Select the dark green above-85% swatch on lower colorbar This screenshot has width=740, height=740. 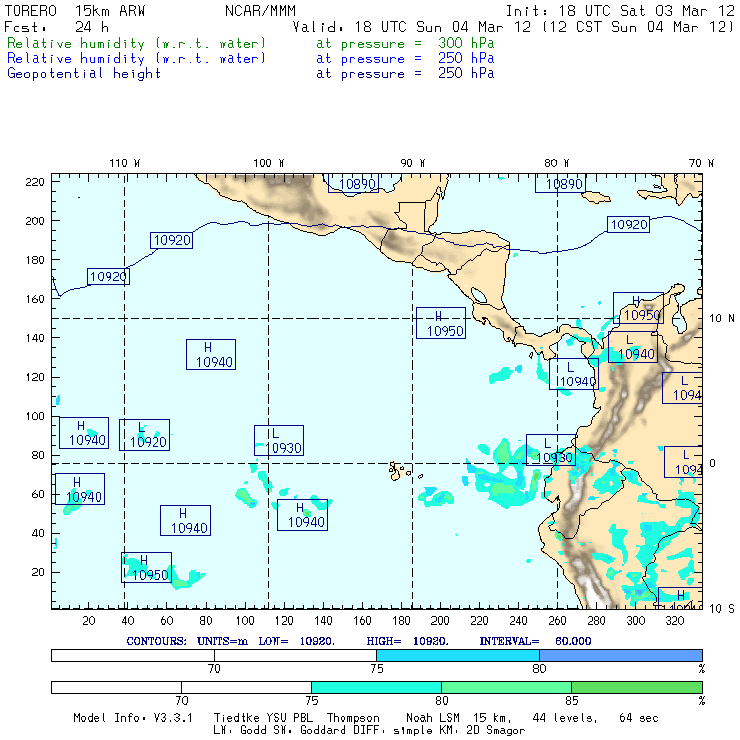[x=637, y=687]
